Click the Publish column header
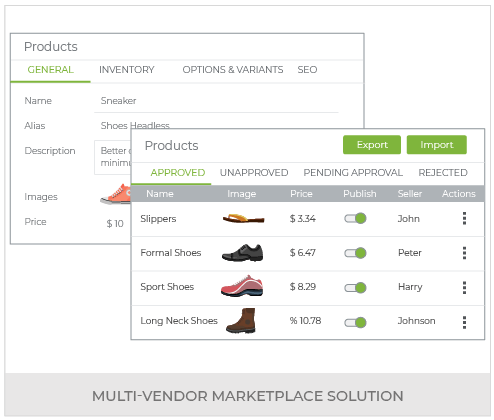Screen dimensions: 494x420 [360, 194]
